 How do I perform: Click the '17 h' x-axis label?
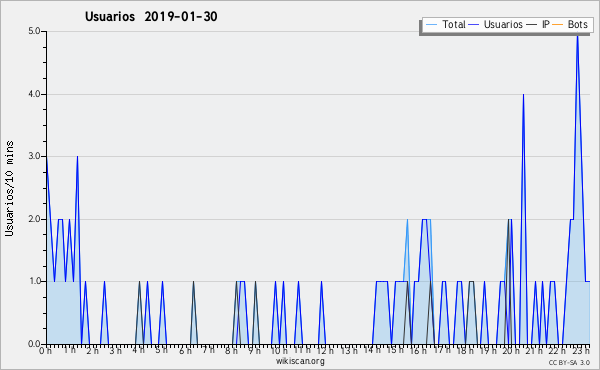[x=442, y=350]
